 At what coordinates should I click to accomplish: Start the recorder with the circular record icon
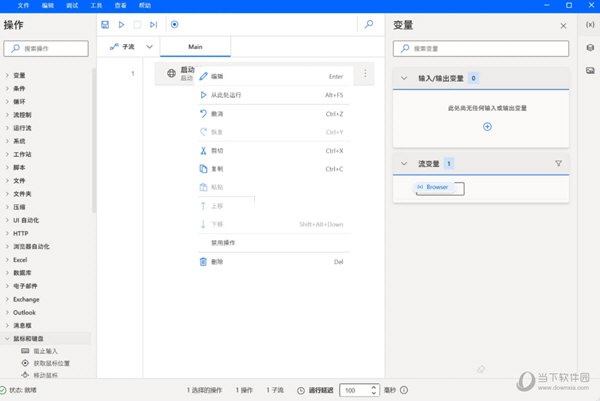(174, 24)
